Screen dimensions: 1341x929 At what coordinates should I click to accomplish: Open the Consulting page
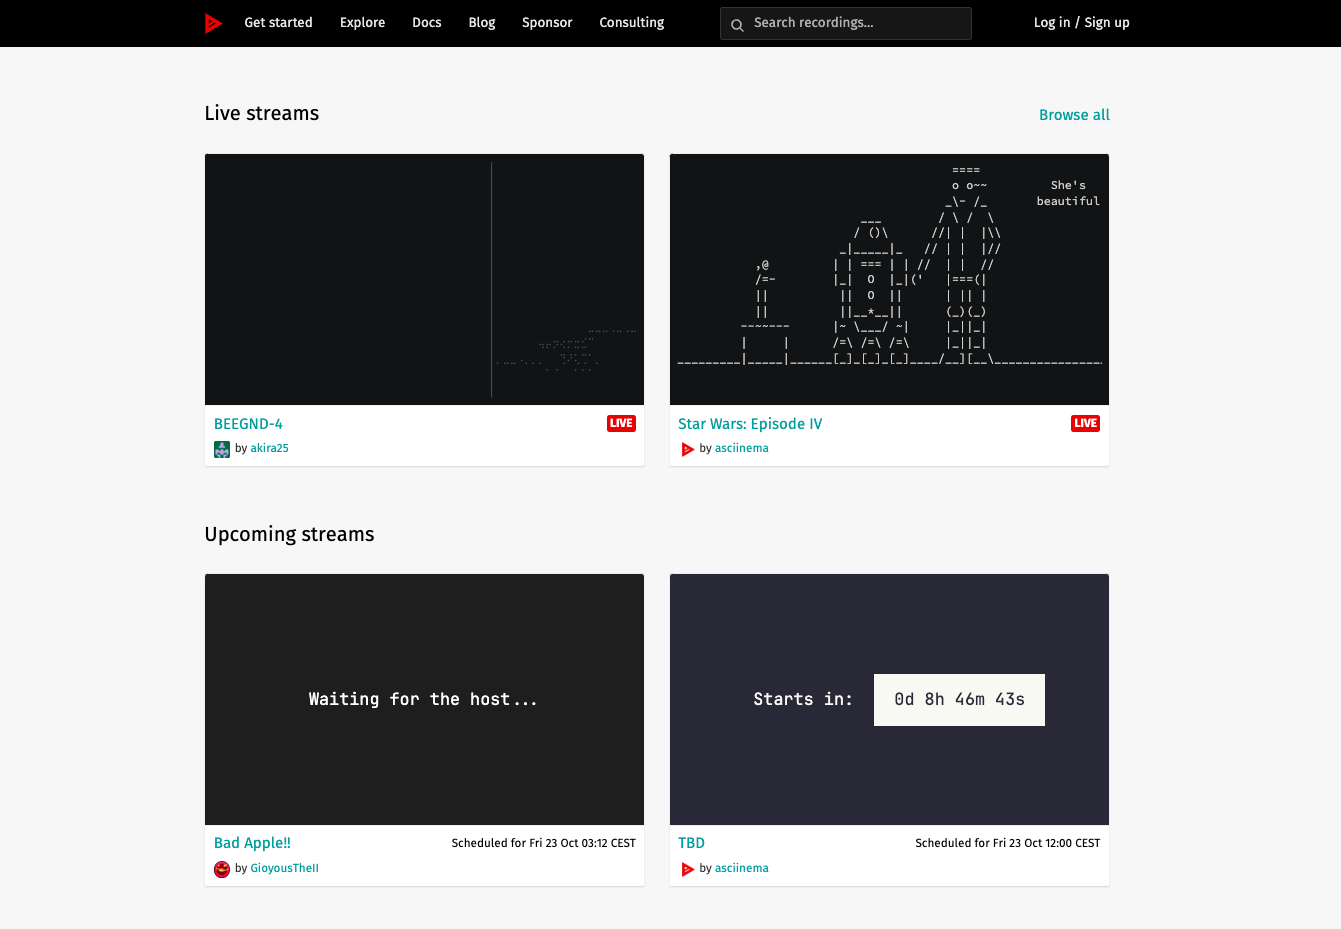632,23
